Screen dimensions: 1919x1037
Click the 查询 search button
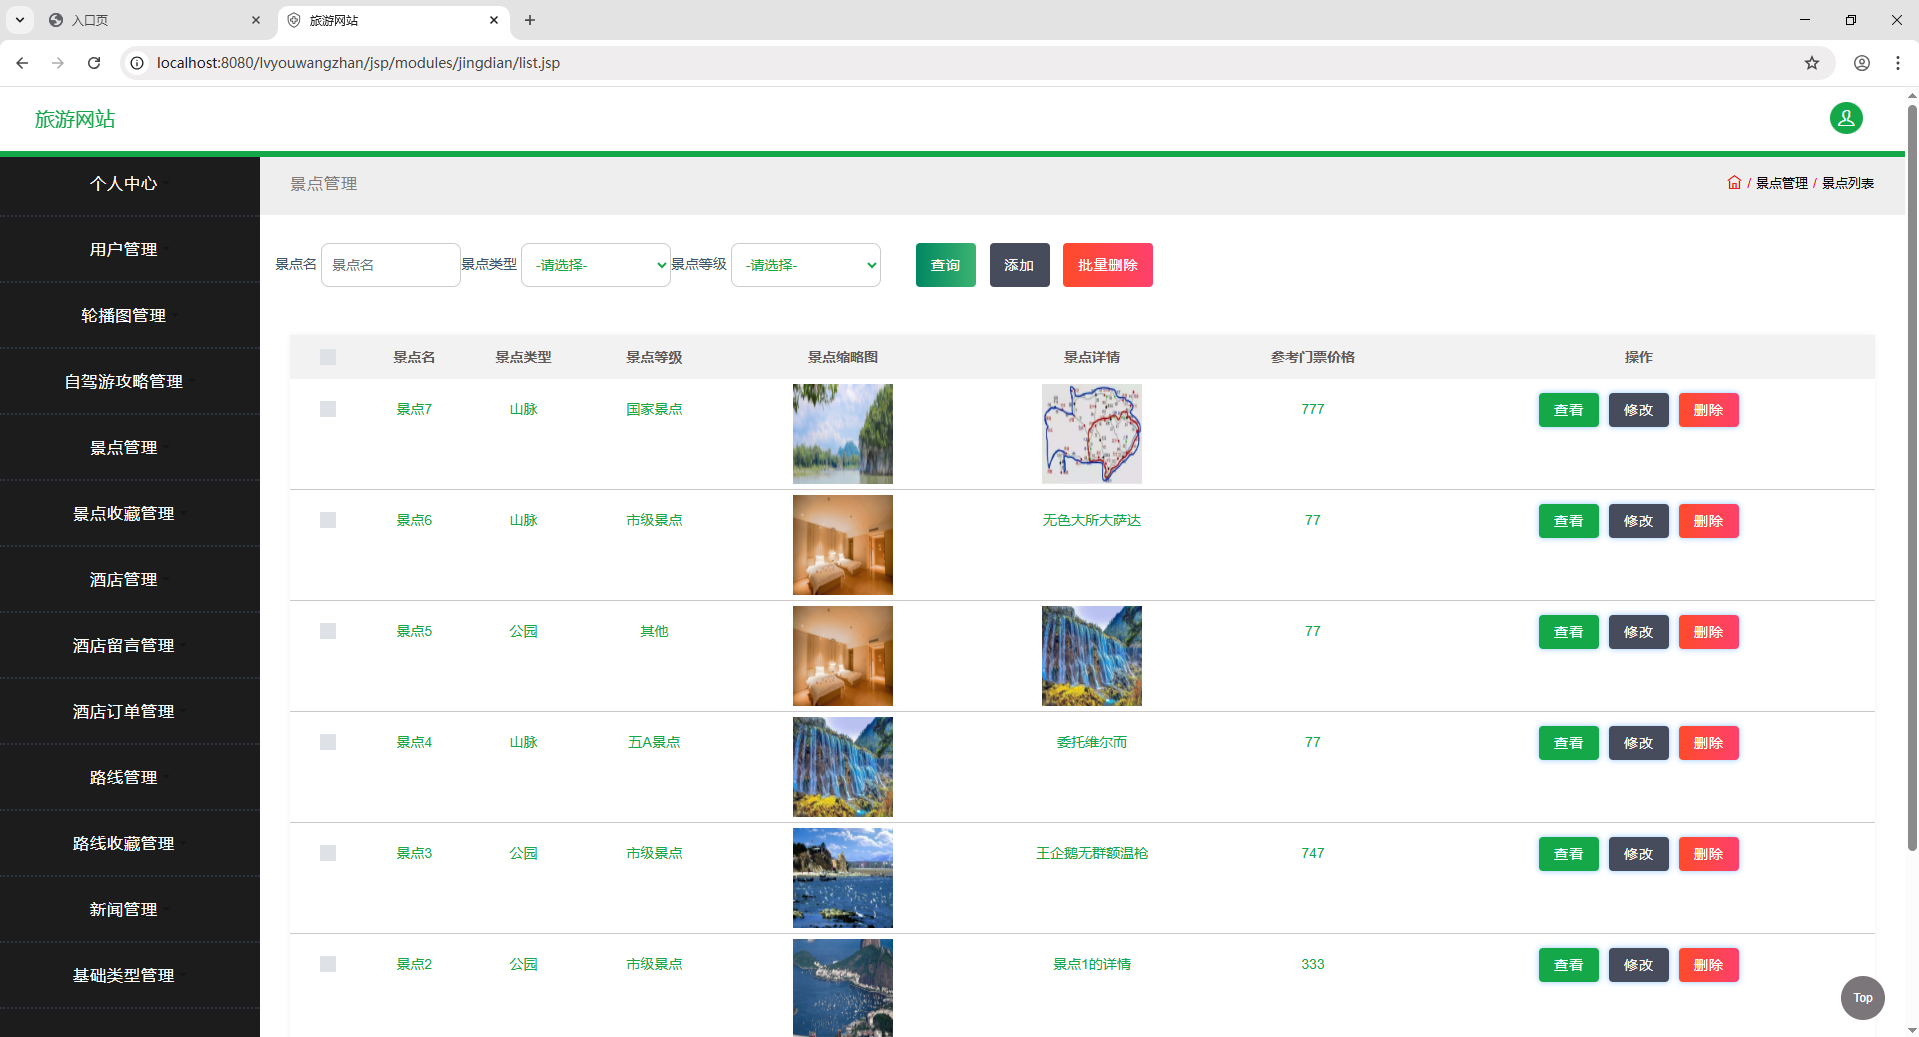point(946,265)
